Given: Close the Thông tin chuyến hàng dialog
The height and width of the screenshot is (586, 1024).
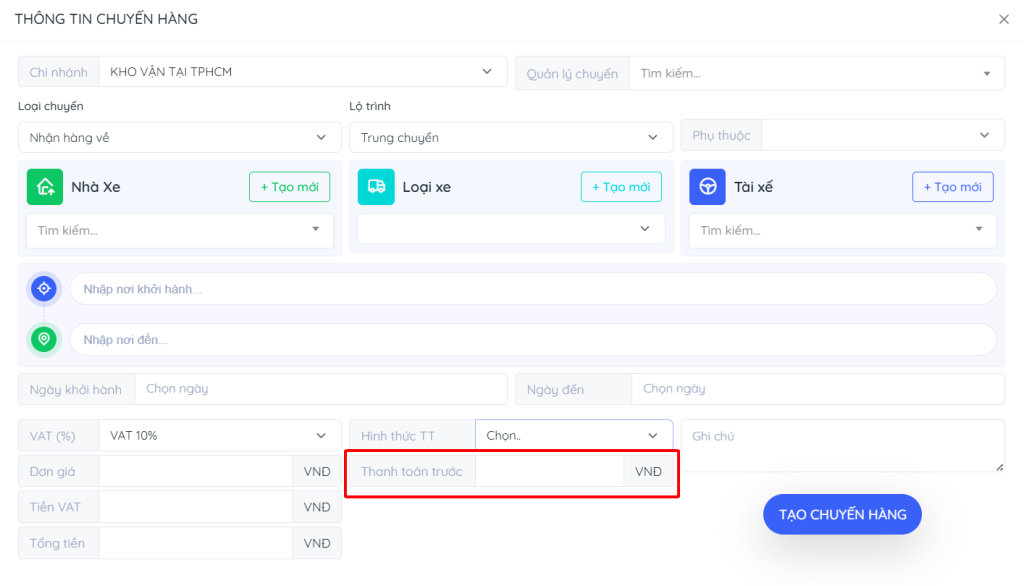Looking at the screenshot, I should [1003, 19].
